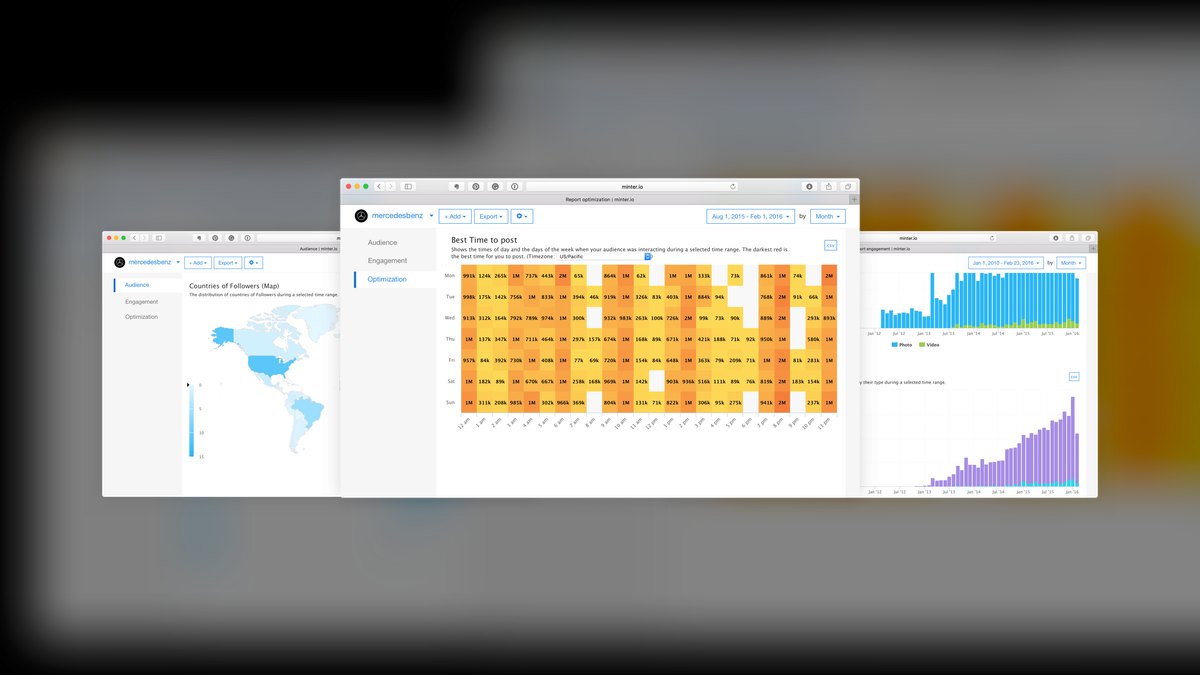Viewport: 1200px width, 675px height.
Task: Click Brazil on the followers map
Action: tap(310, 411)
